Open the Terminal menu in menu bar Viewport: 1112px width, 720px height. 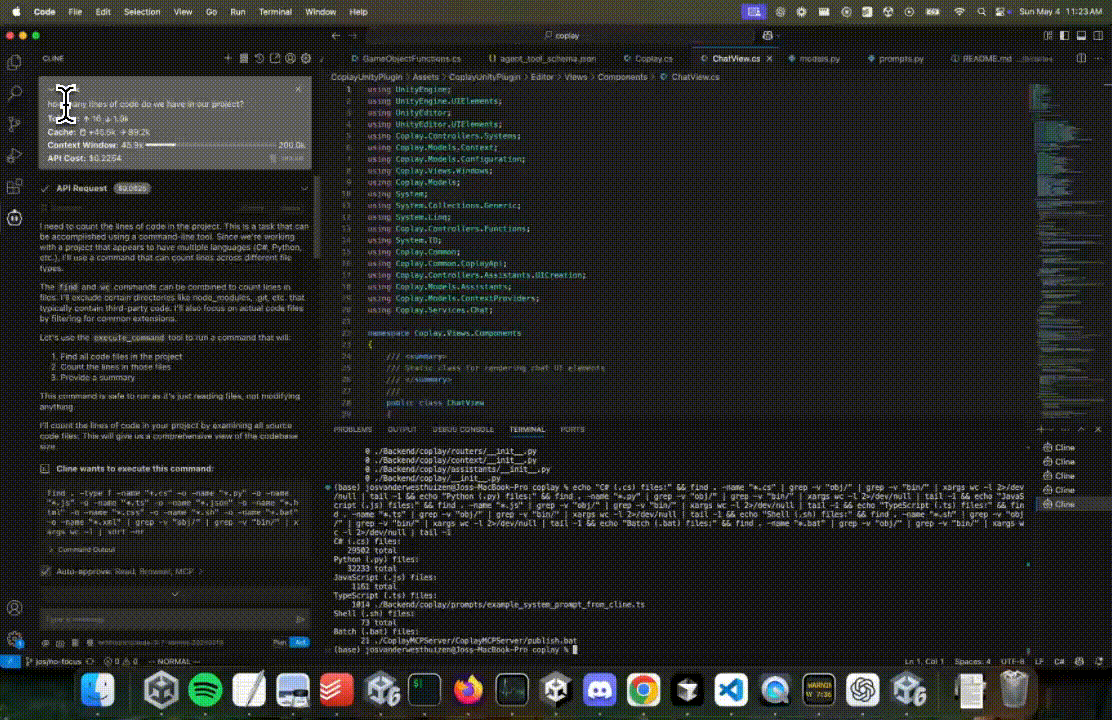click(x=277, y=11)
